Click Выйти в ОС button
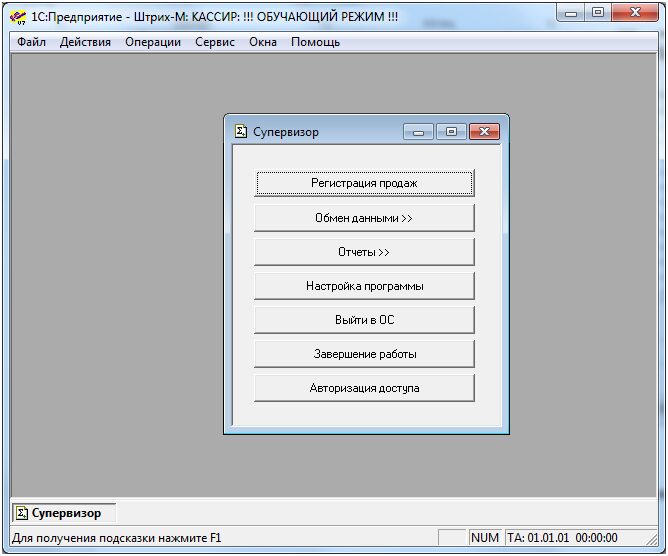668x556 pixels. tap(364, 320)
